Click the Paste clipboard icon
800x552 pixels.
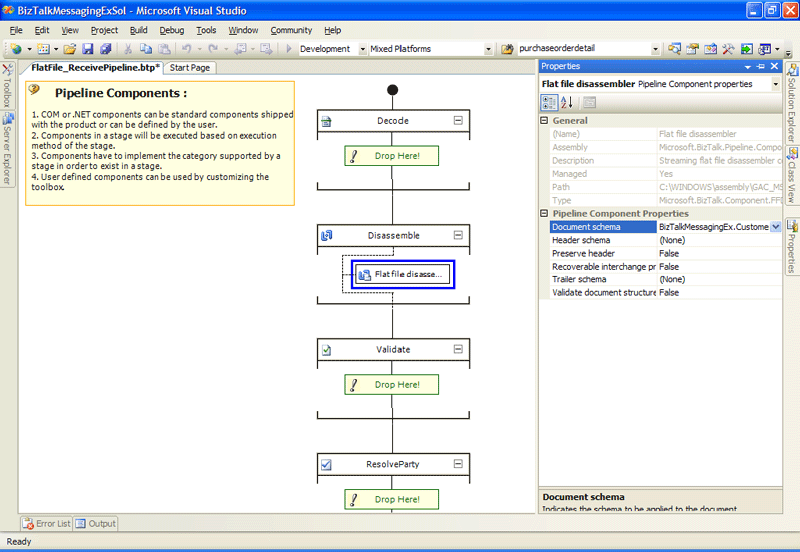point(164,49)
